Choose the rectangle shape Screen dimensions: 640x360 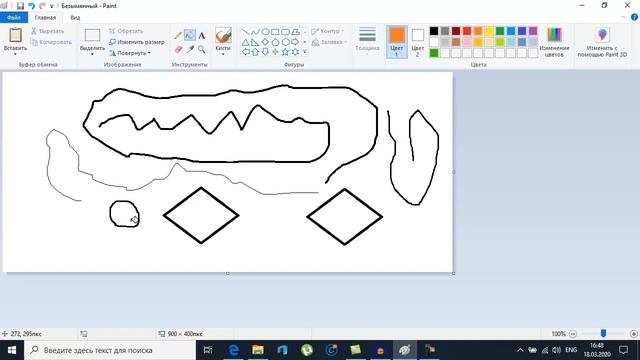pyautogui.click(x=275, y=32)
